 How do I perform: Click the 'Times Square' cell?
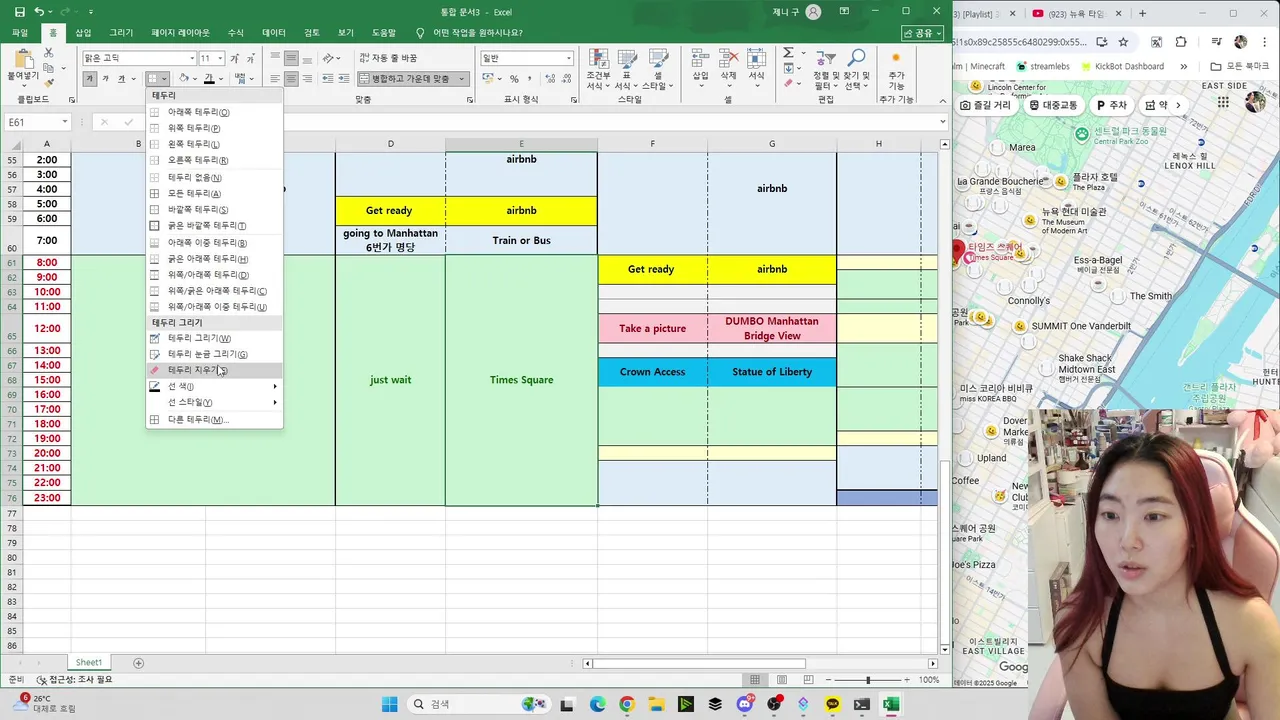(x=521, y=380)
